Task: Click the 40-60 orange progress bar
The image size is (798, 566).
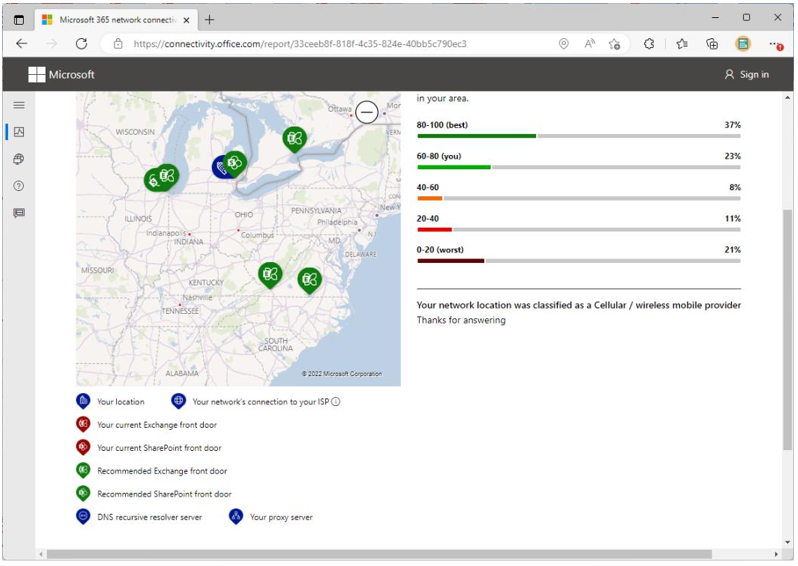Action: 579,199
